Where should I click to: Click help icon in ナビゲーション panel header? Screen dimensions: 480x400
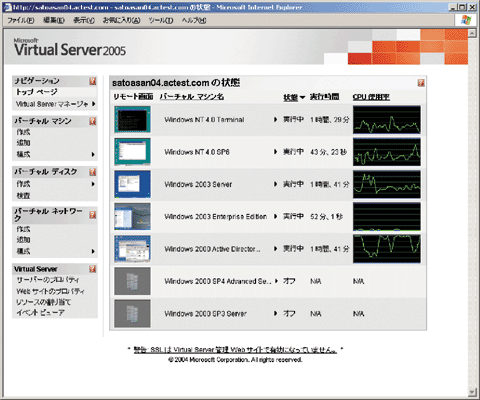(93, 81)
